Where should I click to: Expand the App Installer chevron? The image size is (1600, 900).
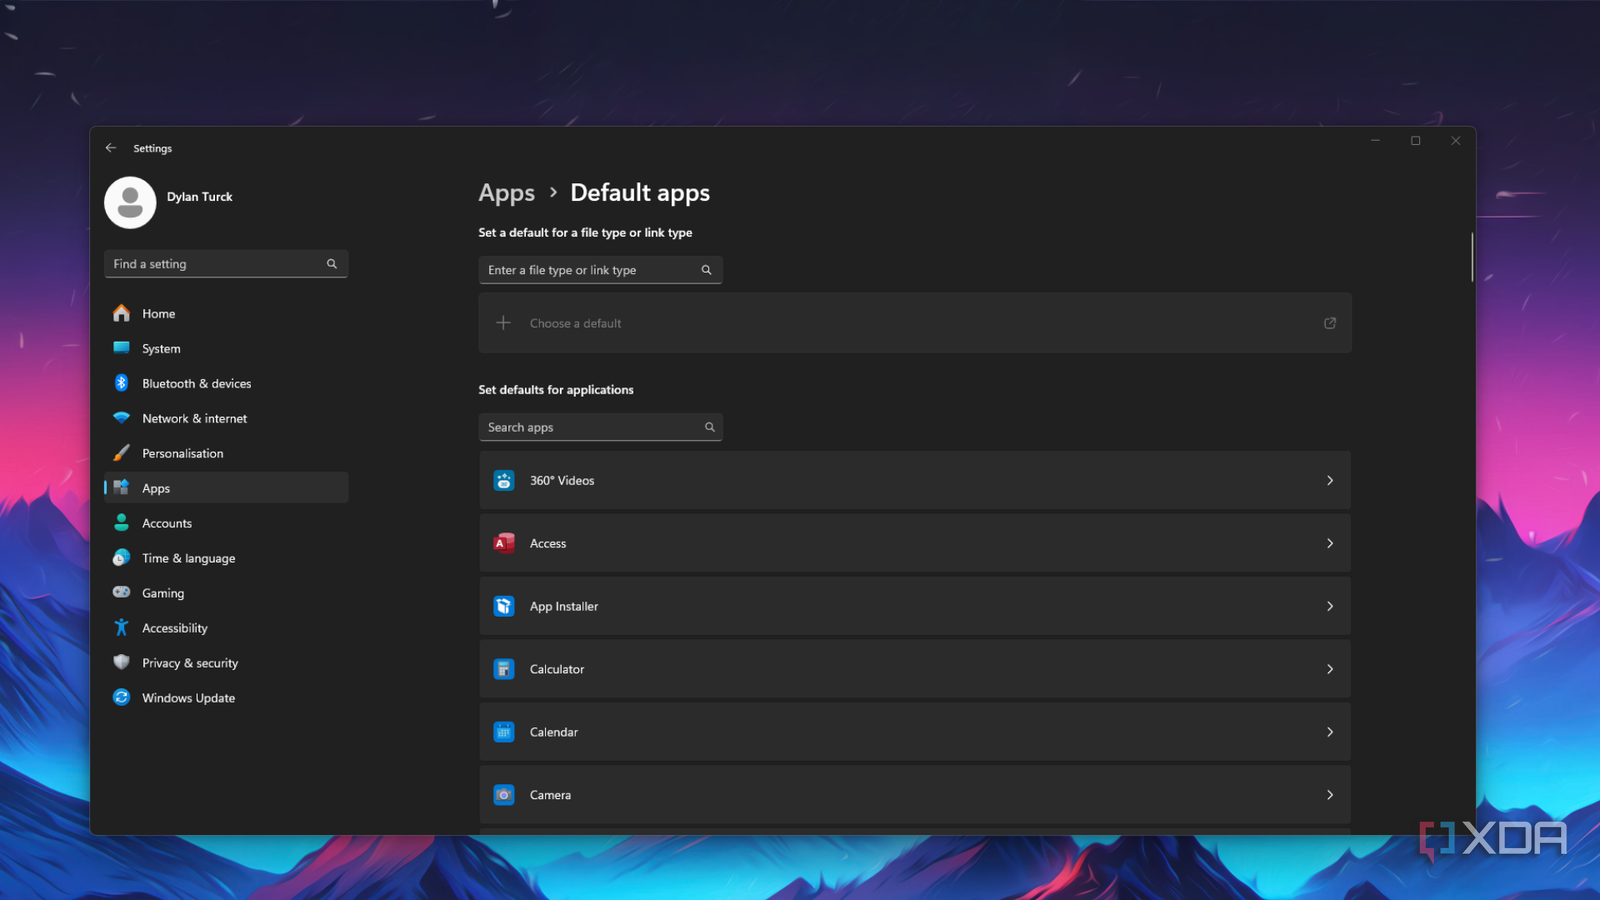pos(1330,606)
